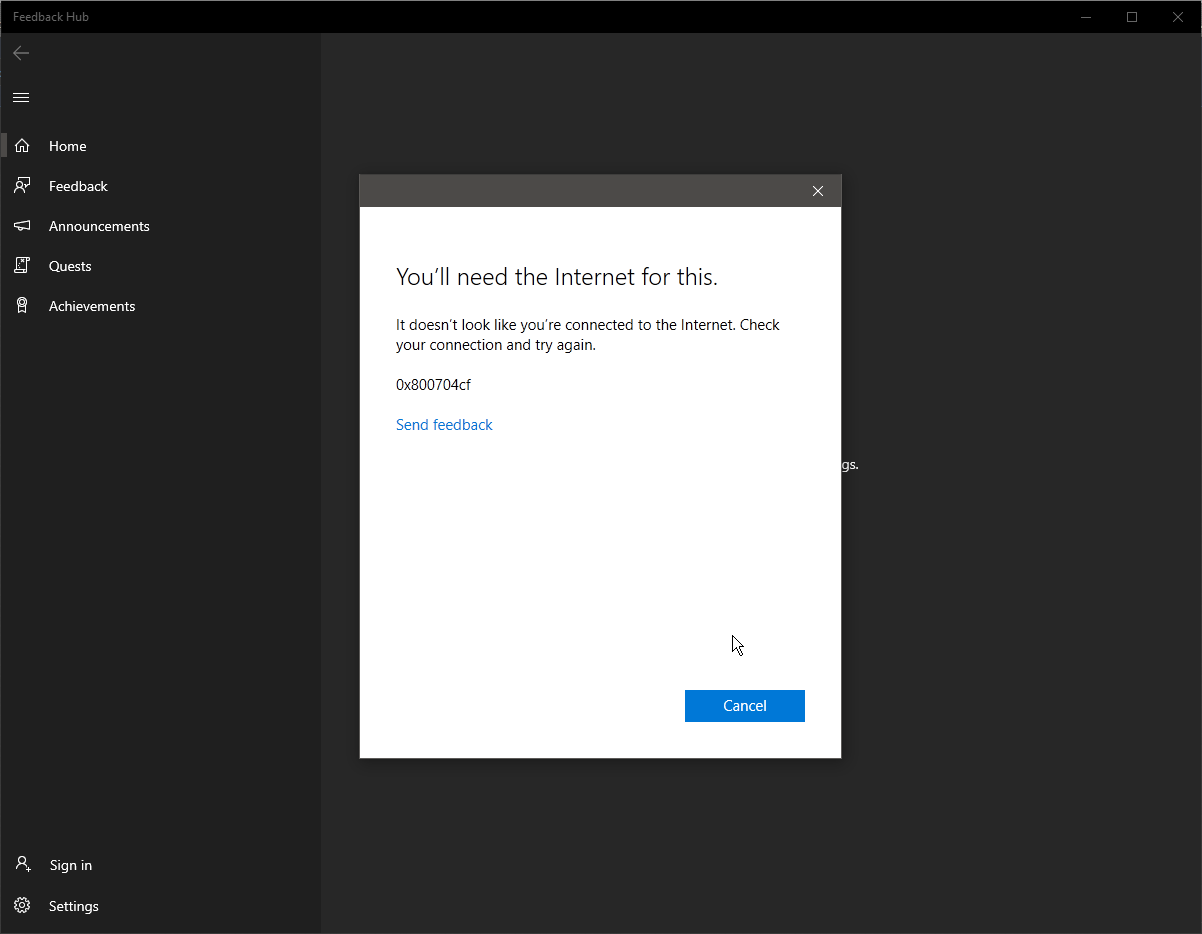Click the Feedback Hub title bar label
Image resolution: width=1202 pixels, height=934 pixels.
50,16
